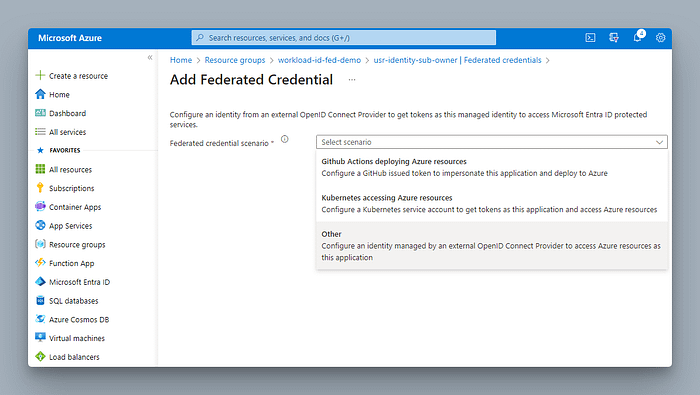700x395 pixels.
Task: Click the App Services globe icon
Action: [40, 225]
